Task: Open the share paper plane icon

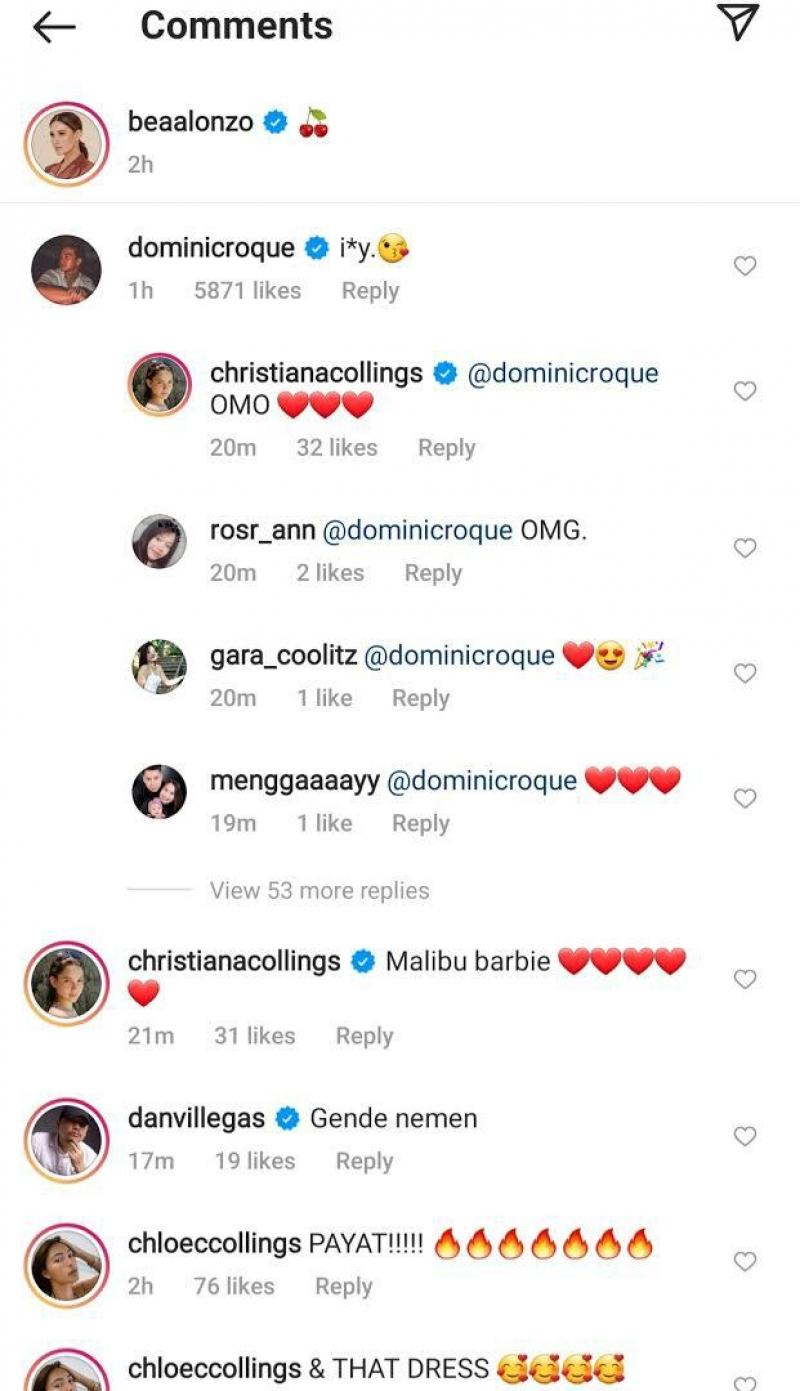Action: [738, 24]
